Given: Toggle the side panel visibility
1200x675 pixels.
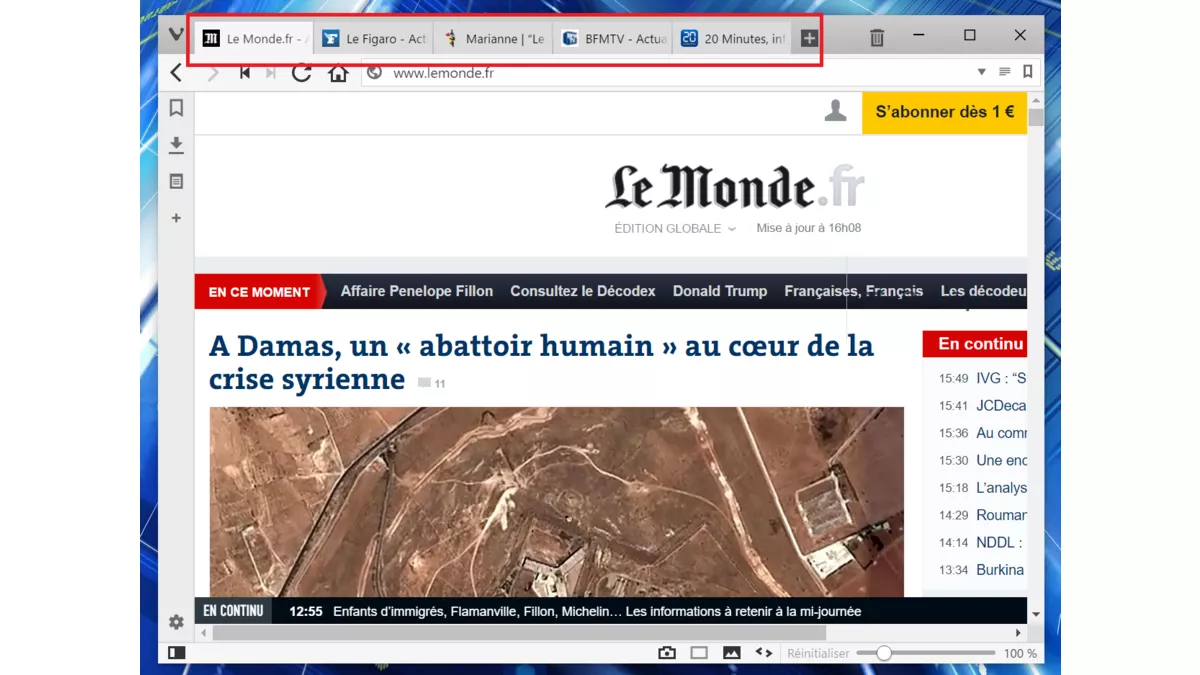Looking at the screenshot, I should click(x=176, y=653).
